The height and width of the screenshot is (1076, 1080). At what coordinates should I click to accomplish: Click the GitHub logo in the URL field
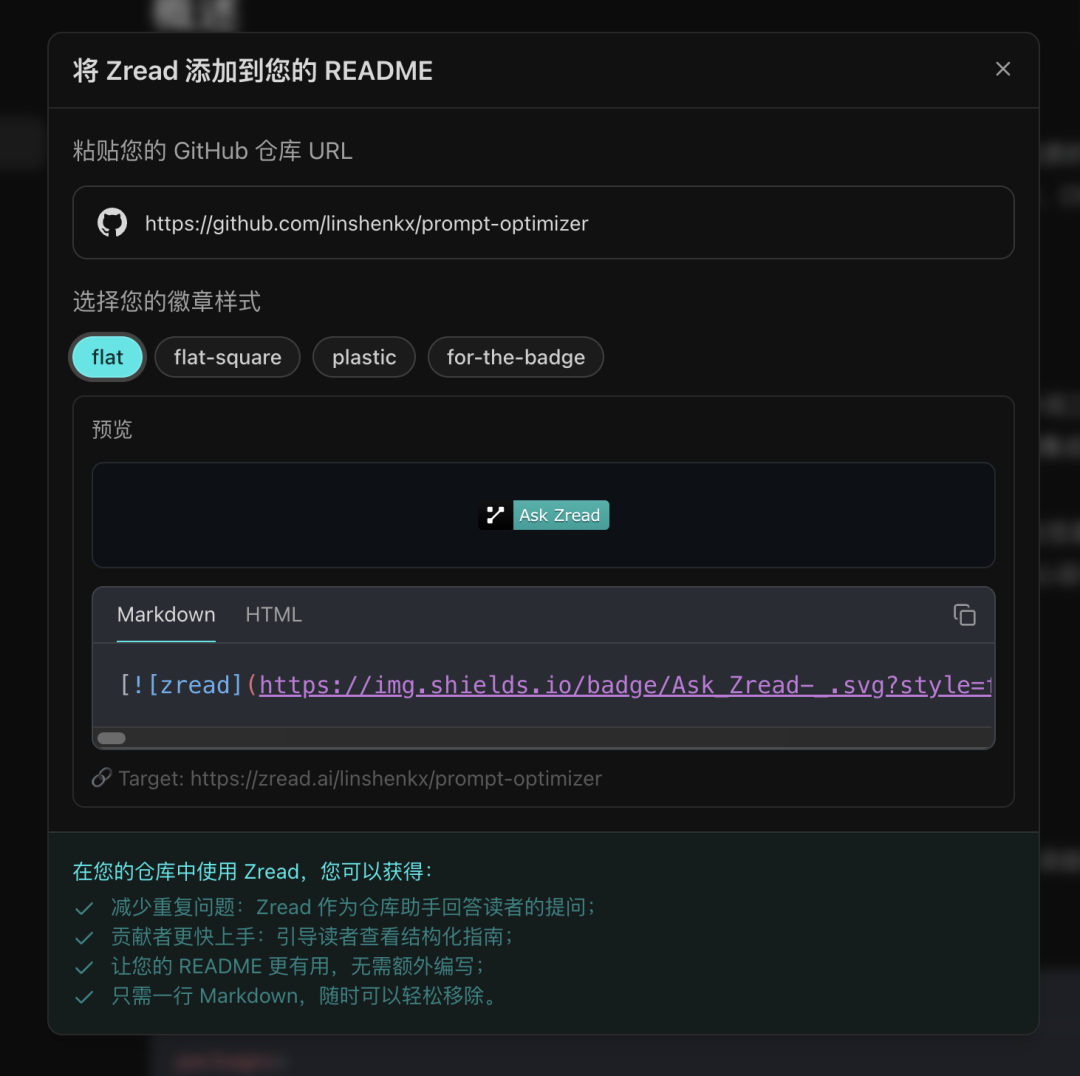click(x=112, y=222)
